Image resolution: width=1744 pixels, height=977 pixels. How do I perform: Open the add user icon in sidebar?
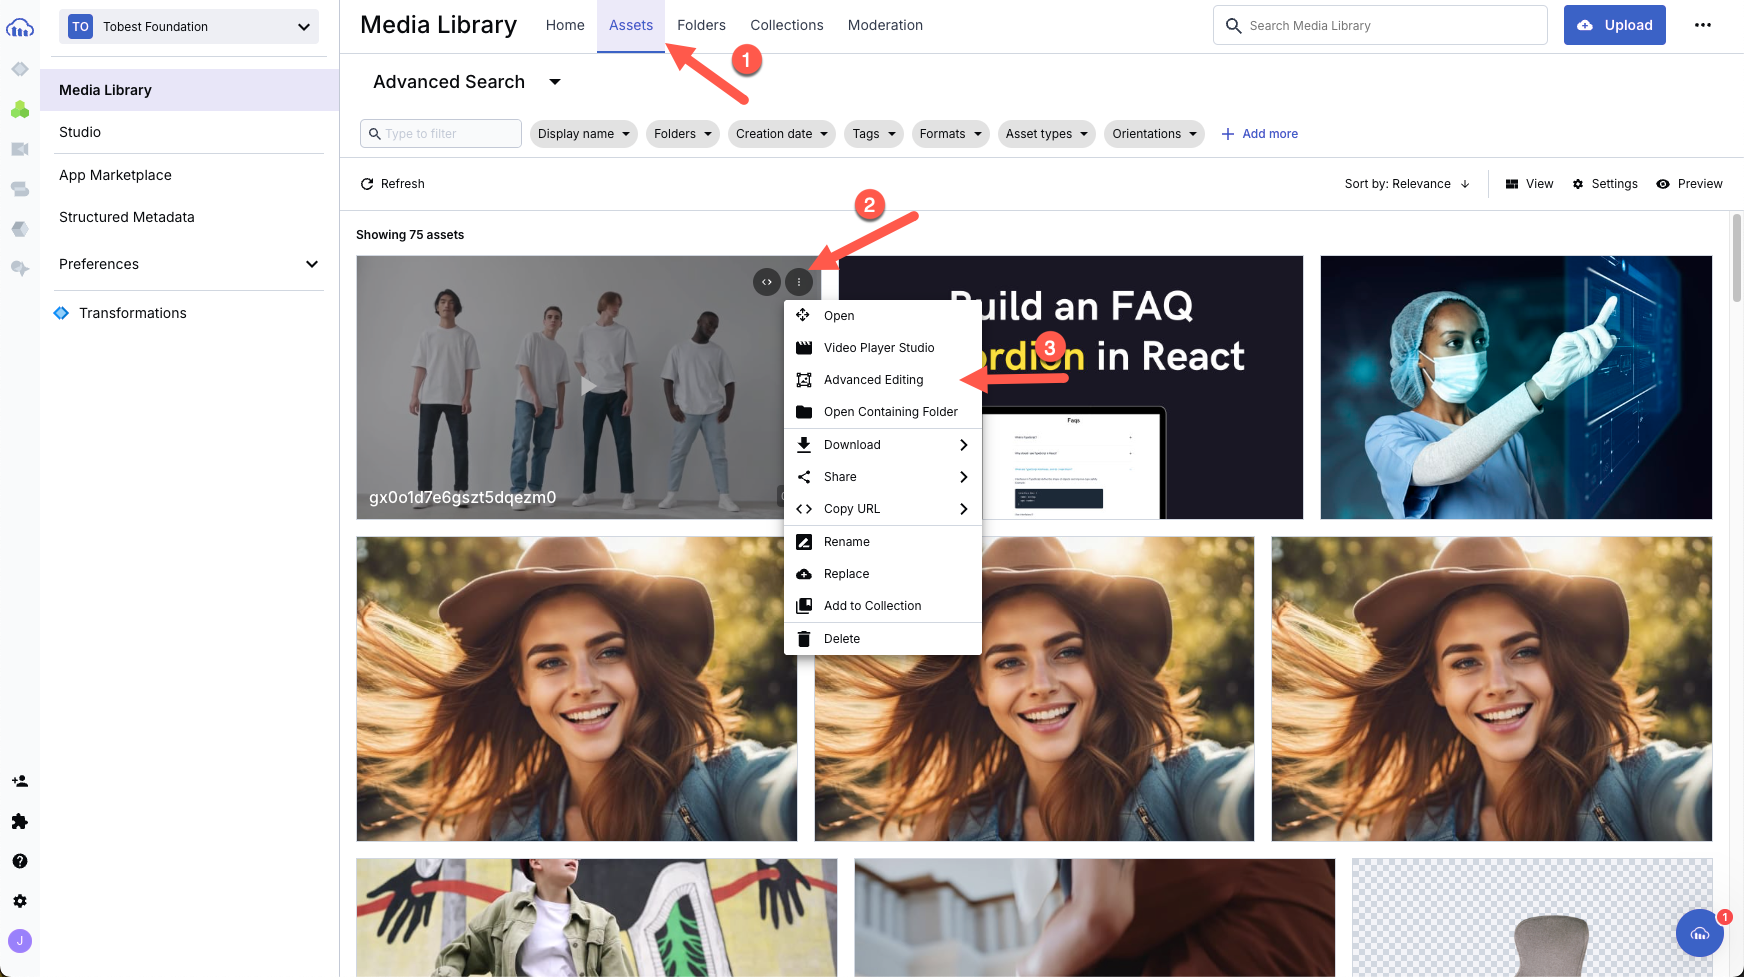[20, 781]
